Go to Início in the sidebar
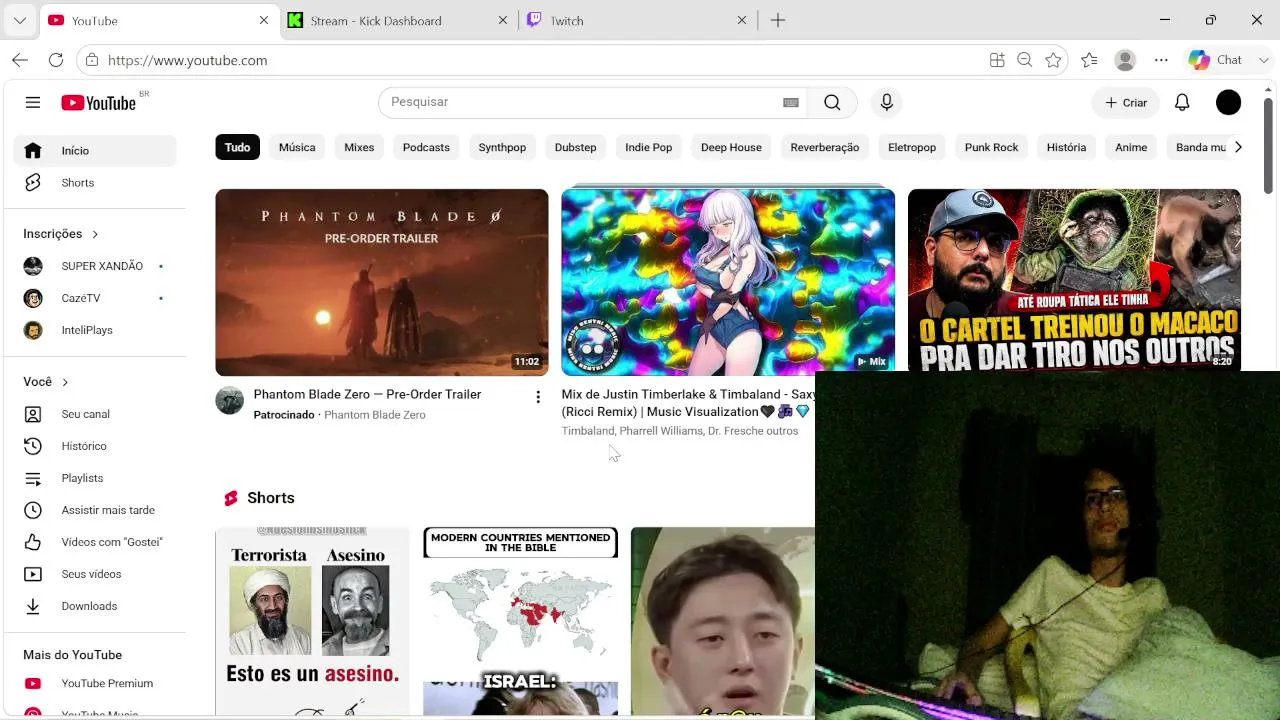1280x720 pixels. 95,151
